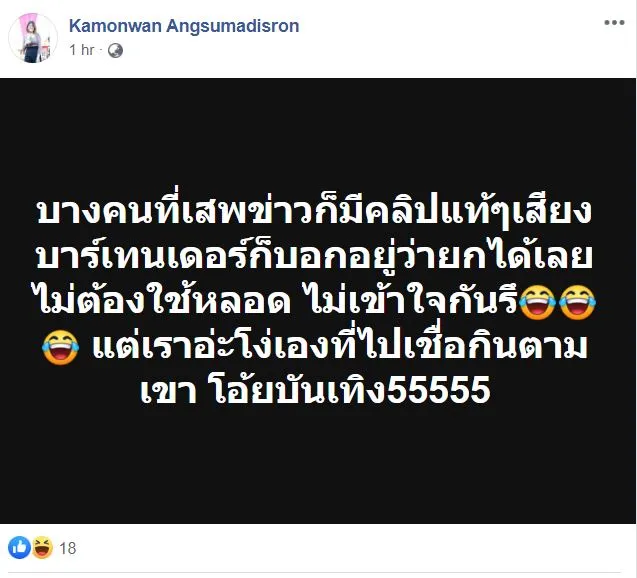
Task: Click the word เขา on last line
Action: pyautogui.click(x=169, y=391)
